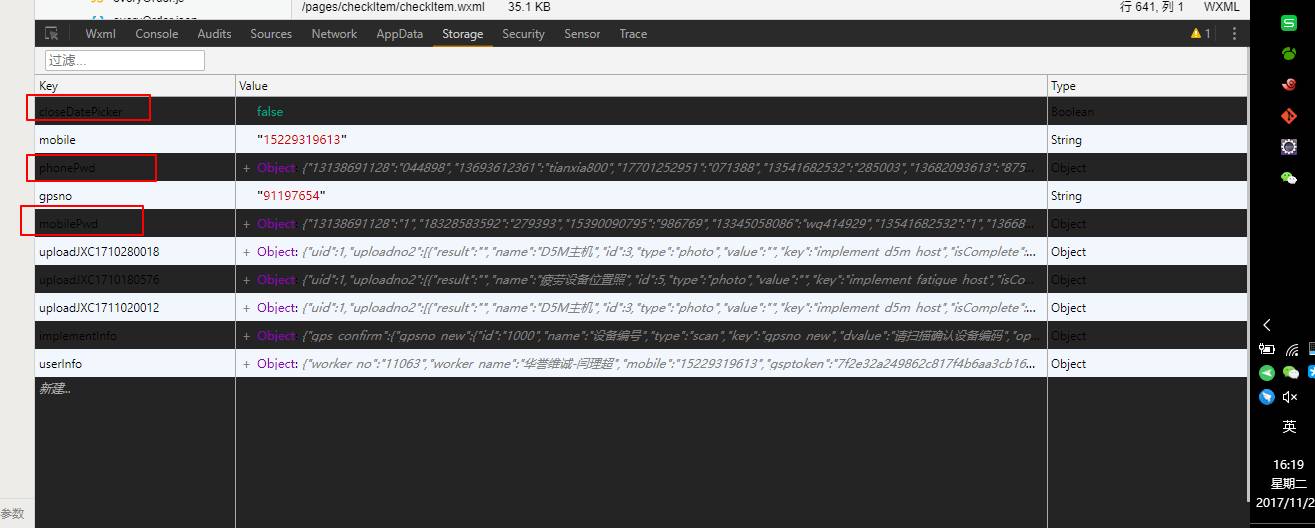The width and height of the screenshot is (1315, 528).
Task: Click the "91197654" gpsno value
Action: coord(291,196)
